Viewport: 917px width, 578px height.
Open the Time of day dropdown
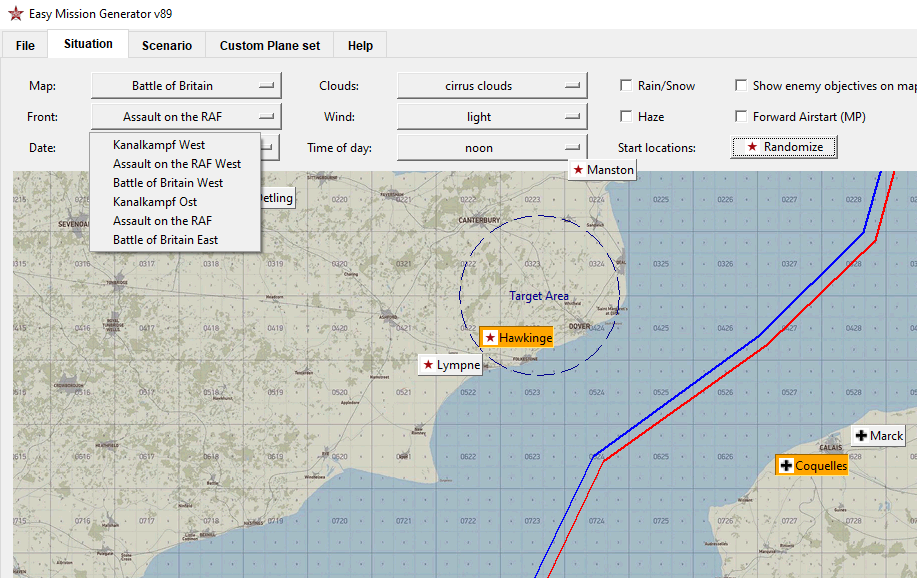(491, 148)
